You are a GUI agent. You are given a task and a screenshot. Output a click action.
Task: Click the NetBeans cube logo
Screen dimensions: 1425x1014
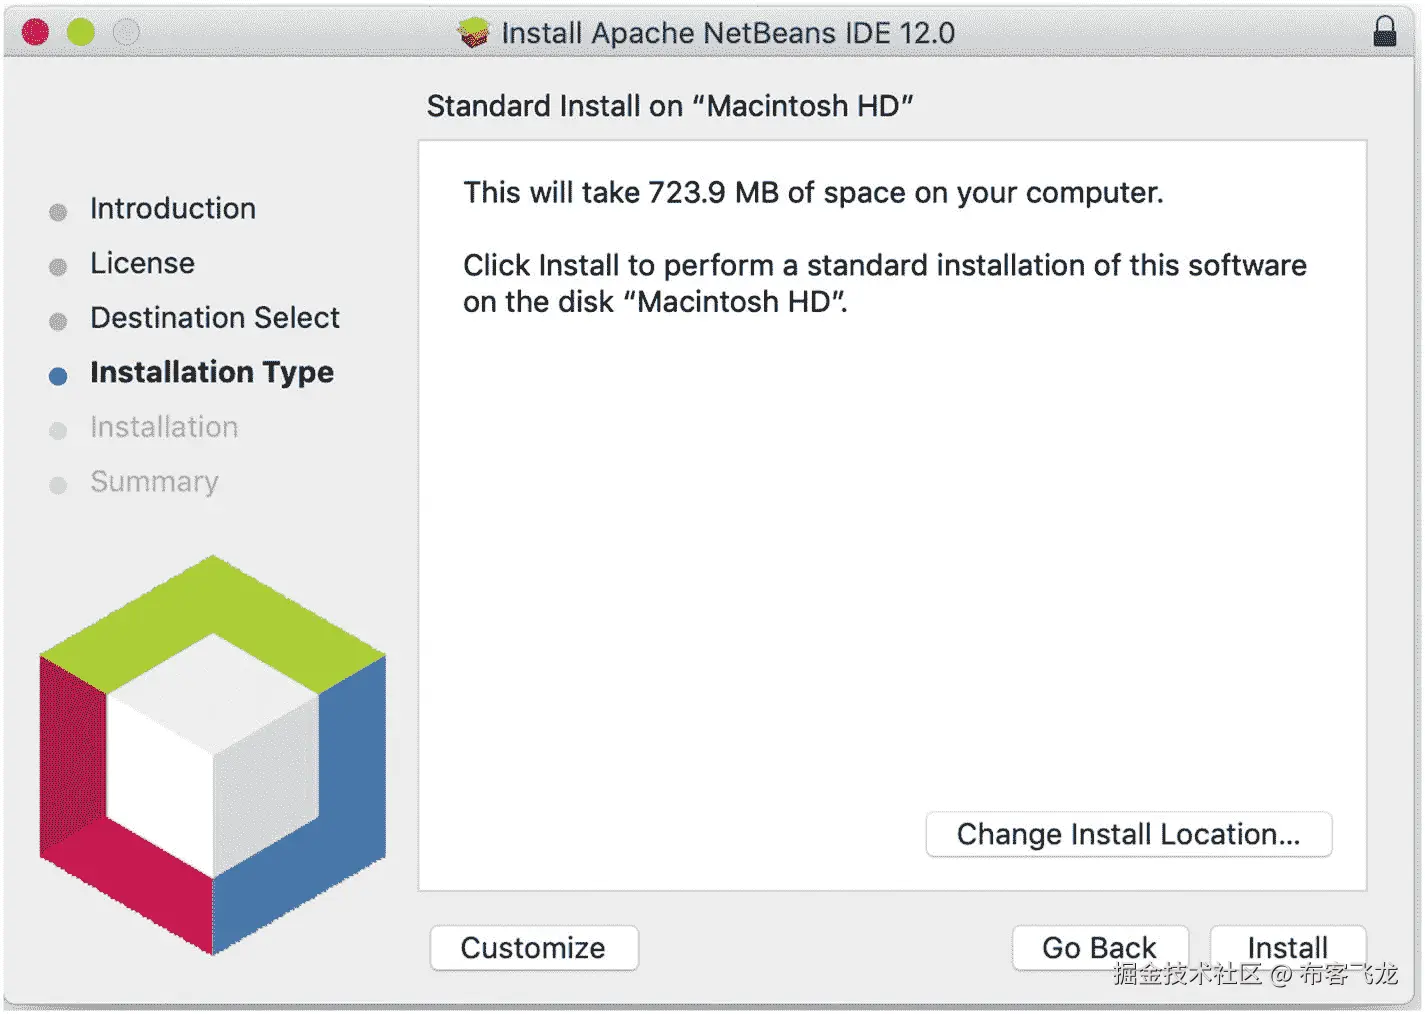click(x=213, y=755)
